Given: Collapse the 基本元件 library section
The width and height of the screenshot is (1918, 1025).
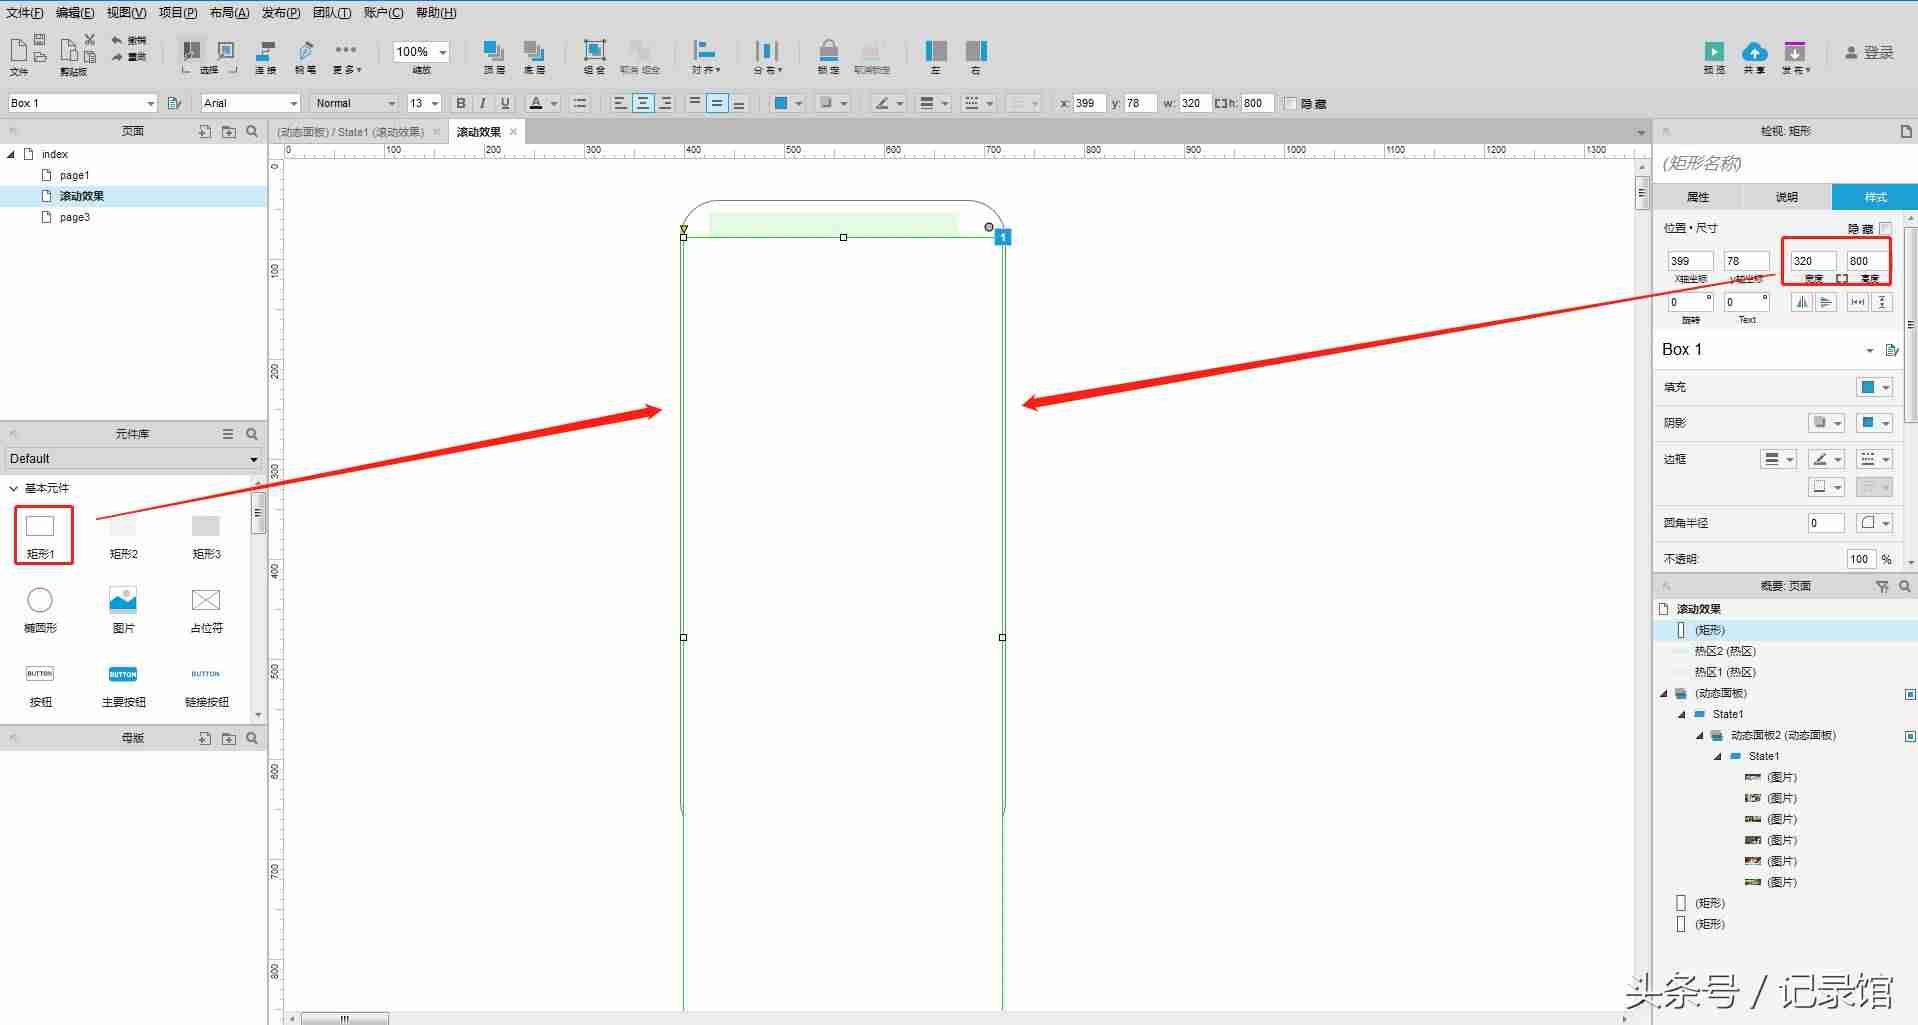Looking at the screenshot, I should click(x=14, y=488).
